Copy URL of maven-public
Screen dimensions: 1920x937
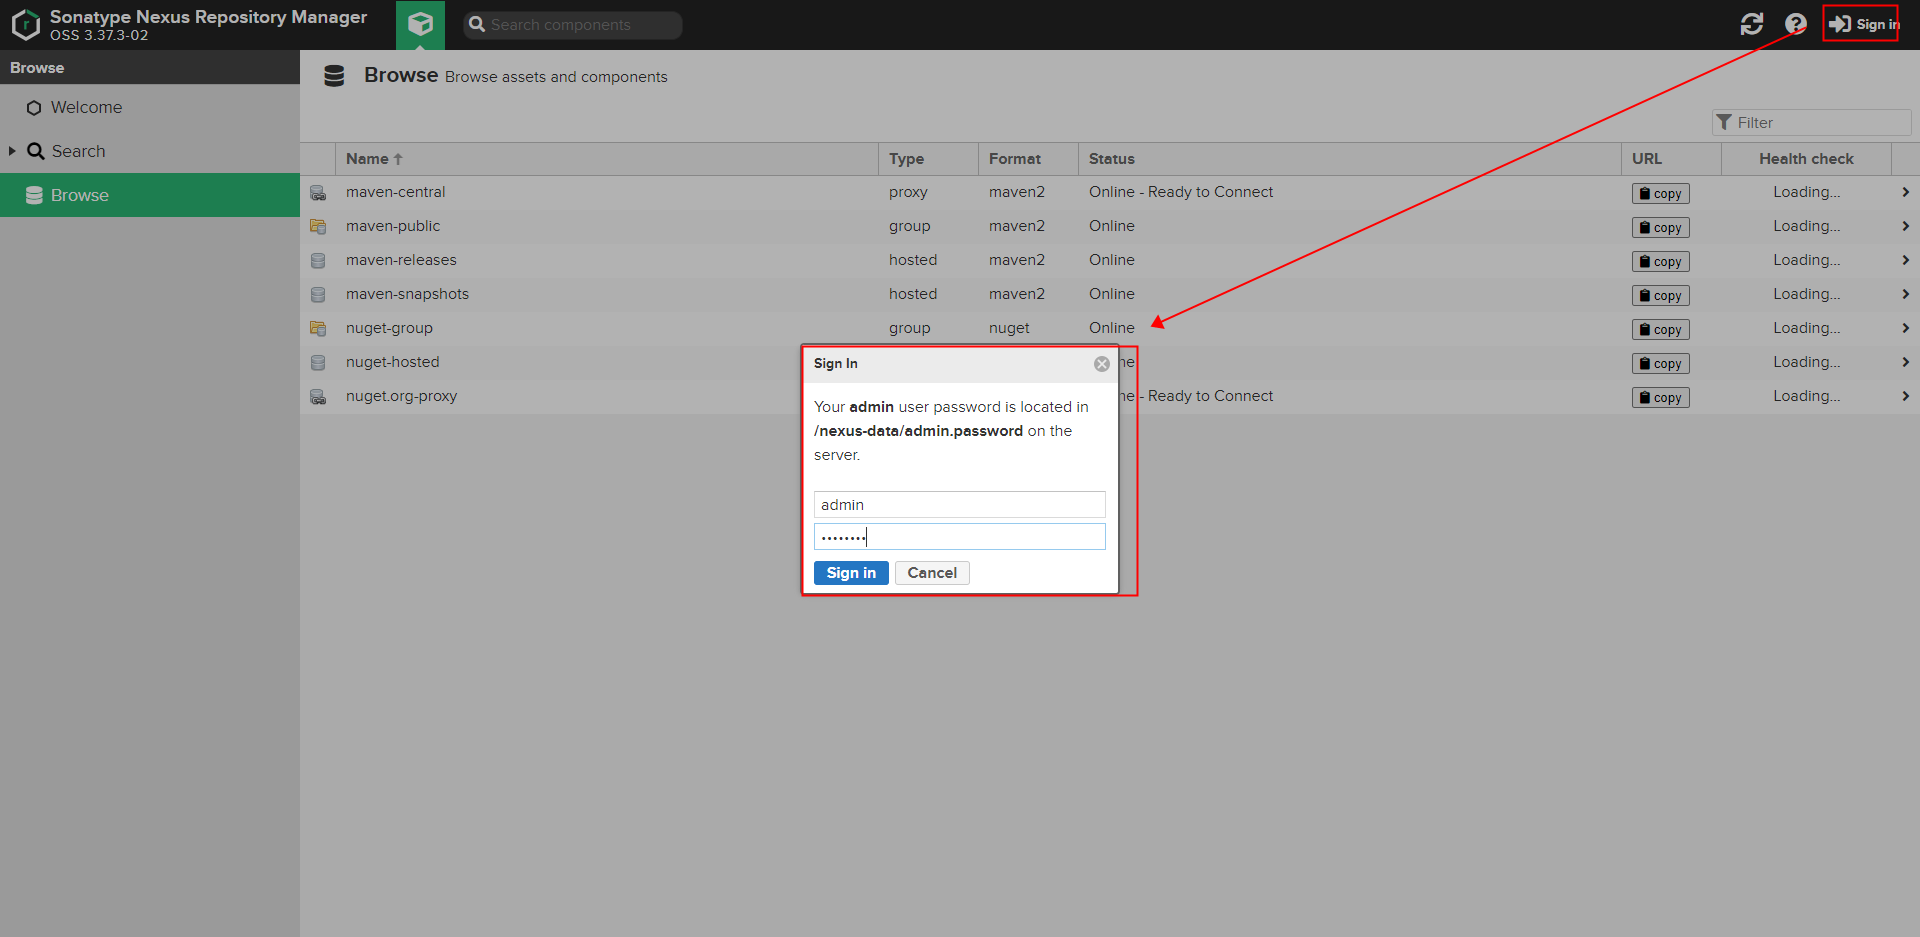point(1661,228)
